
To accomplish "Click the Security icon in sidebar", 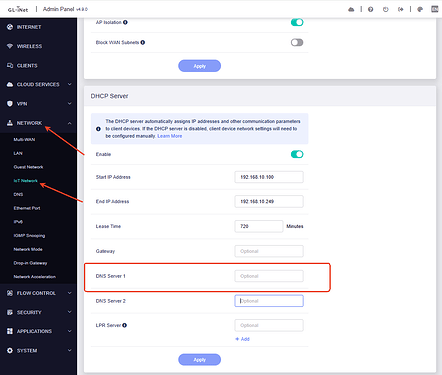I will click(x=10, y=312).
